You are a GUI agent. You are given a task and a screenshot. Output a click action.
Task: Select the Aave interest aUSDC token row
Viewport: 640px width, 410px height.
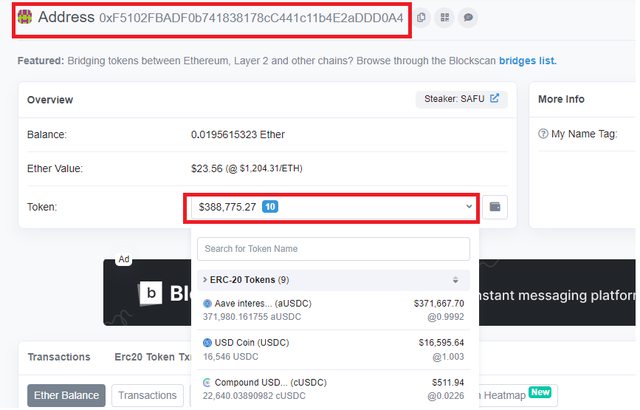click(333, 309)
